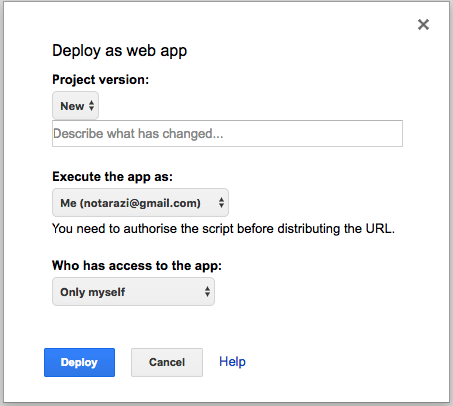Viewport: 453px width, 406px height.
Task: Click arrows icon on the notarazi@gmail.com selector
Action: click(x=221, y=203)
